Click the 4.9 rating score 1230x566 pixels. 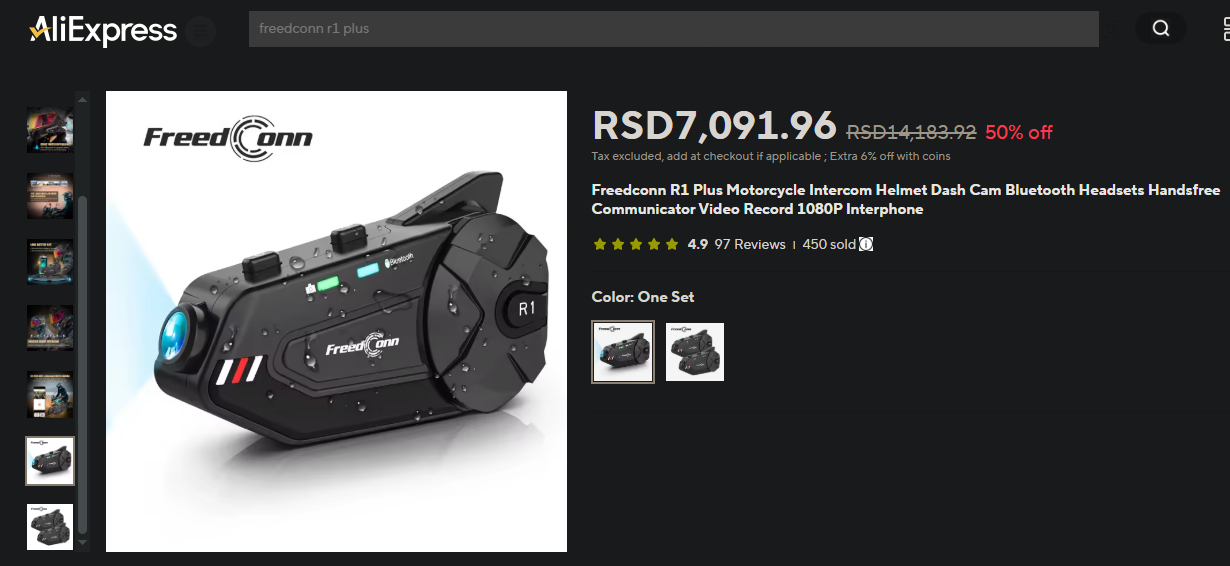pos(698,244)
